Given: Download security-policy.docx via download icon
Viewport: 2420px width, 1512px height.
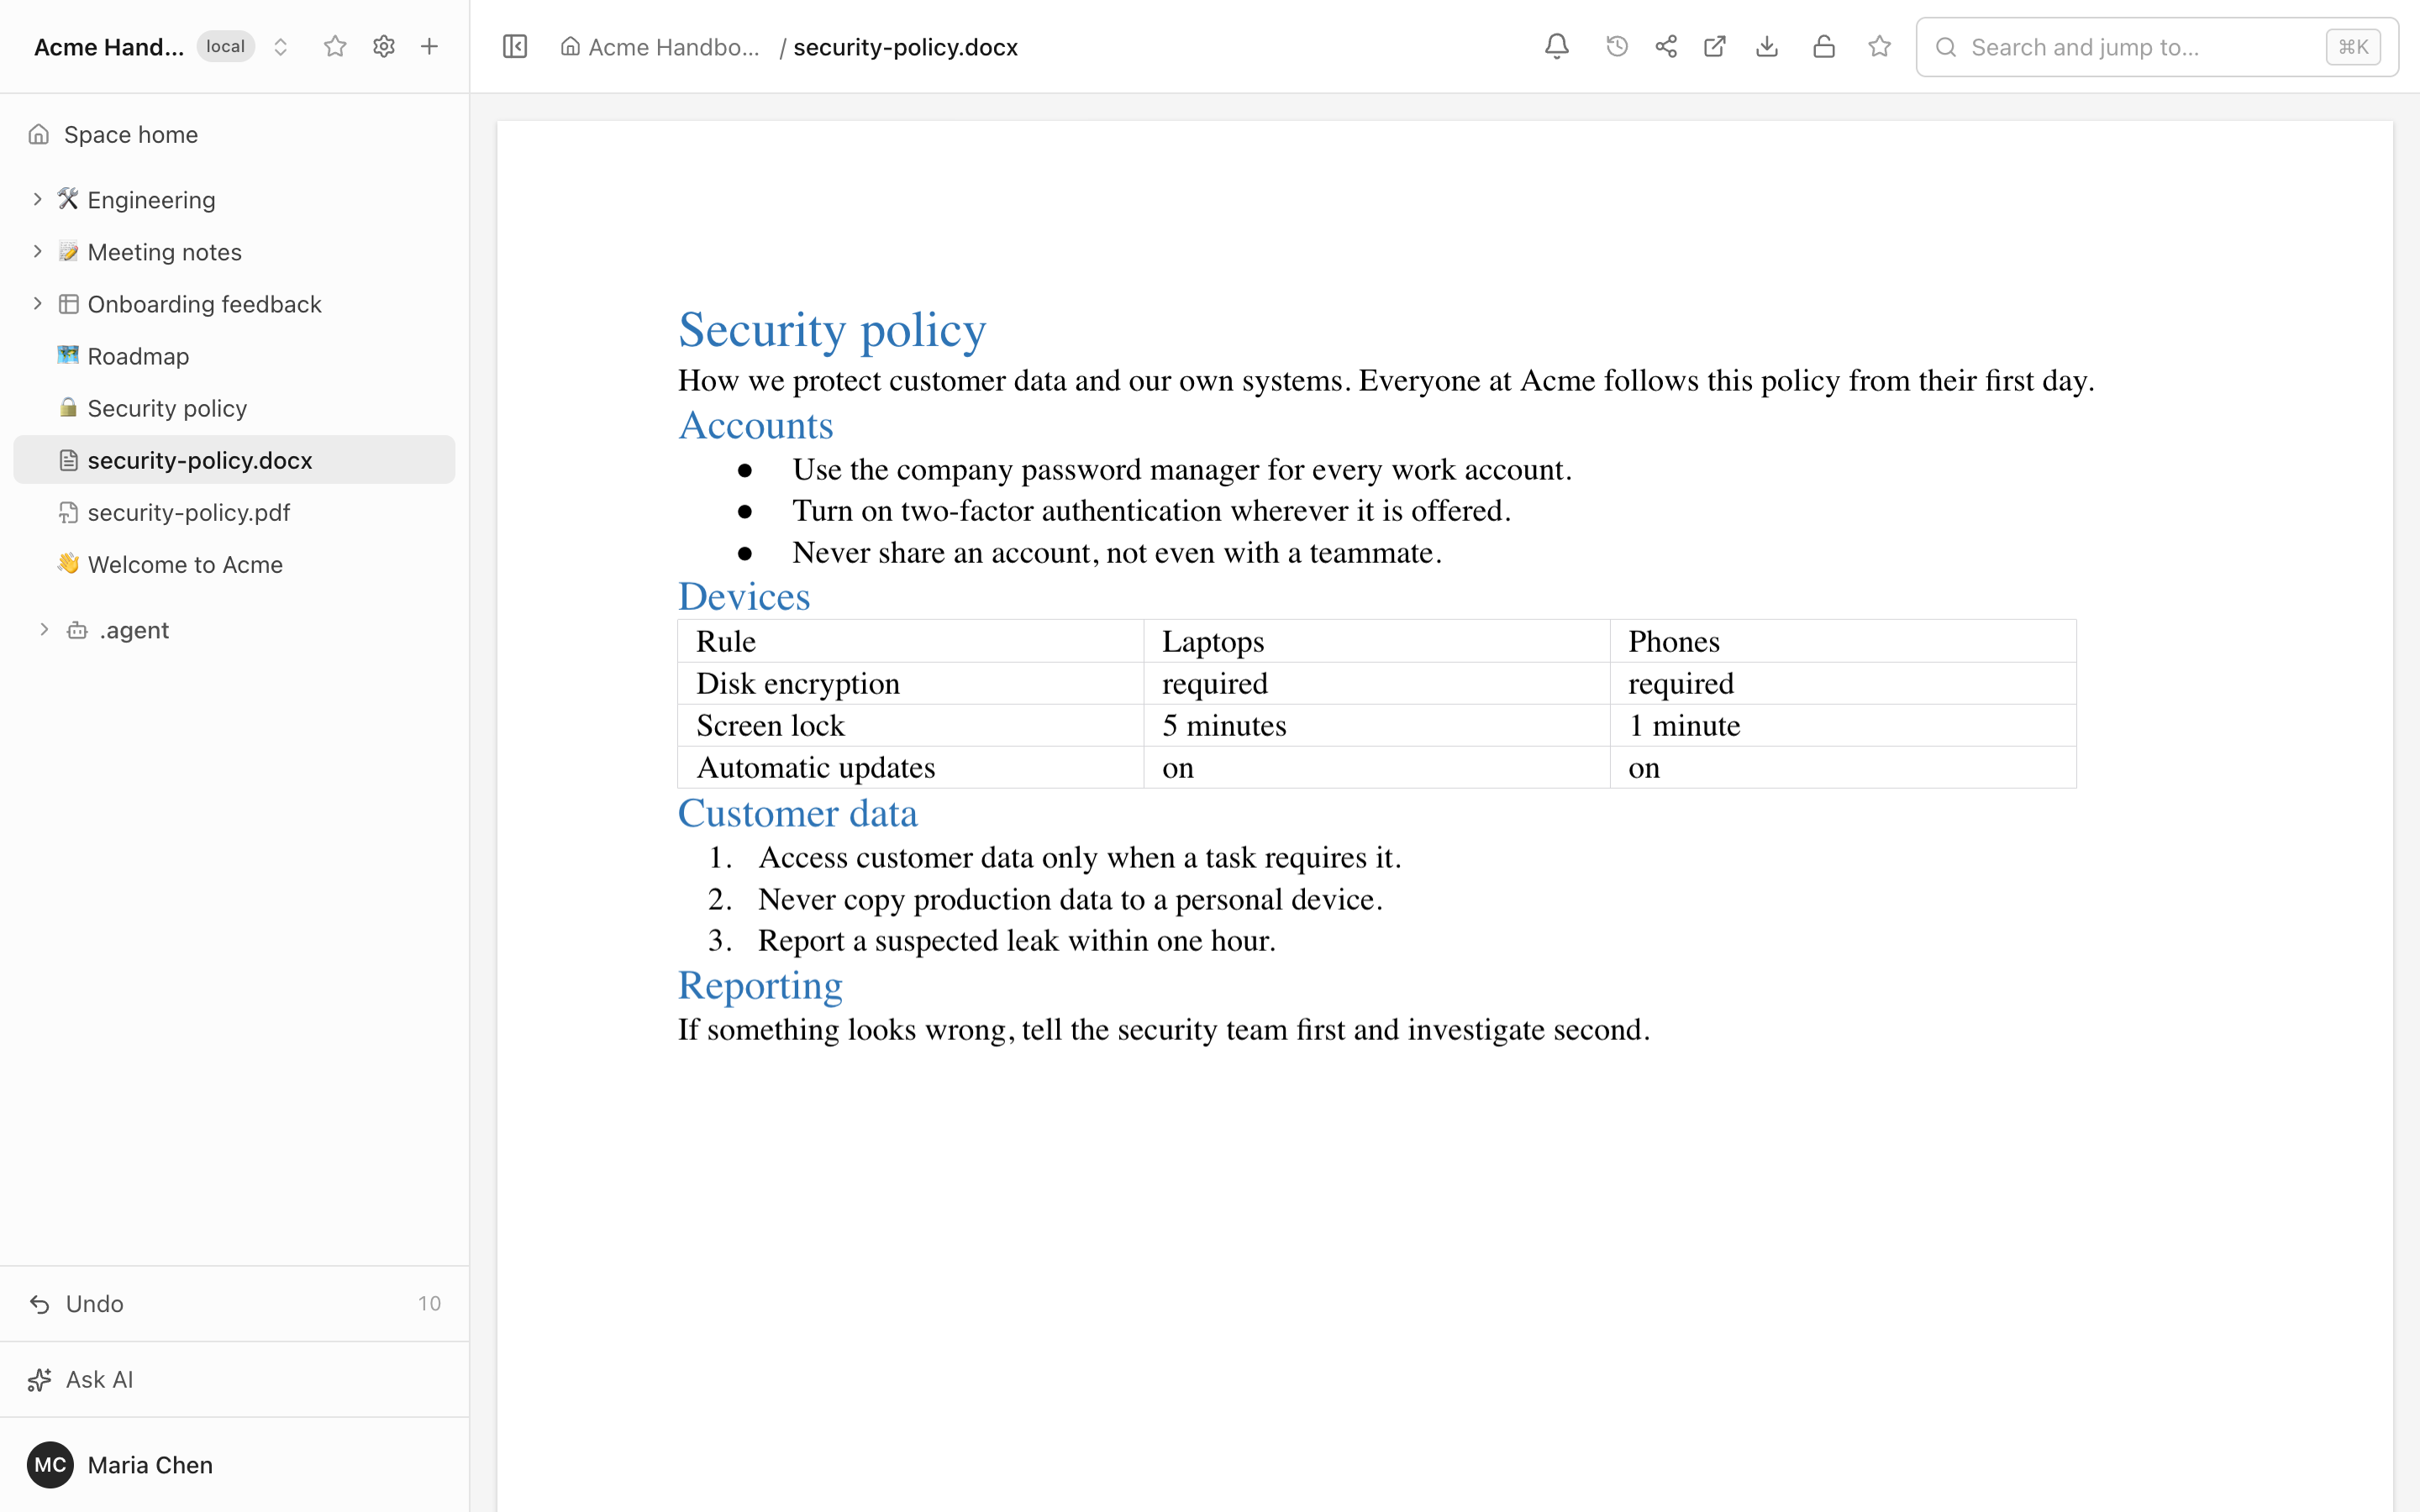Looking at the screenshot, I should 1767,47.
